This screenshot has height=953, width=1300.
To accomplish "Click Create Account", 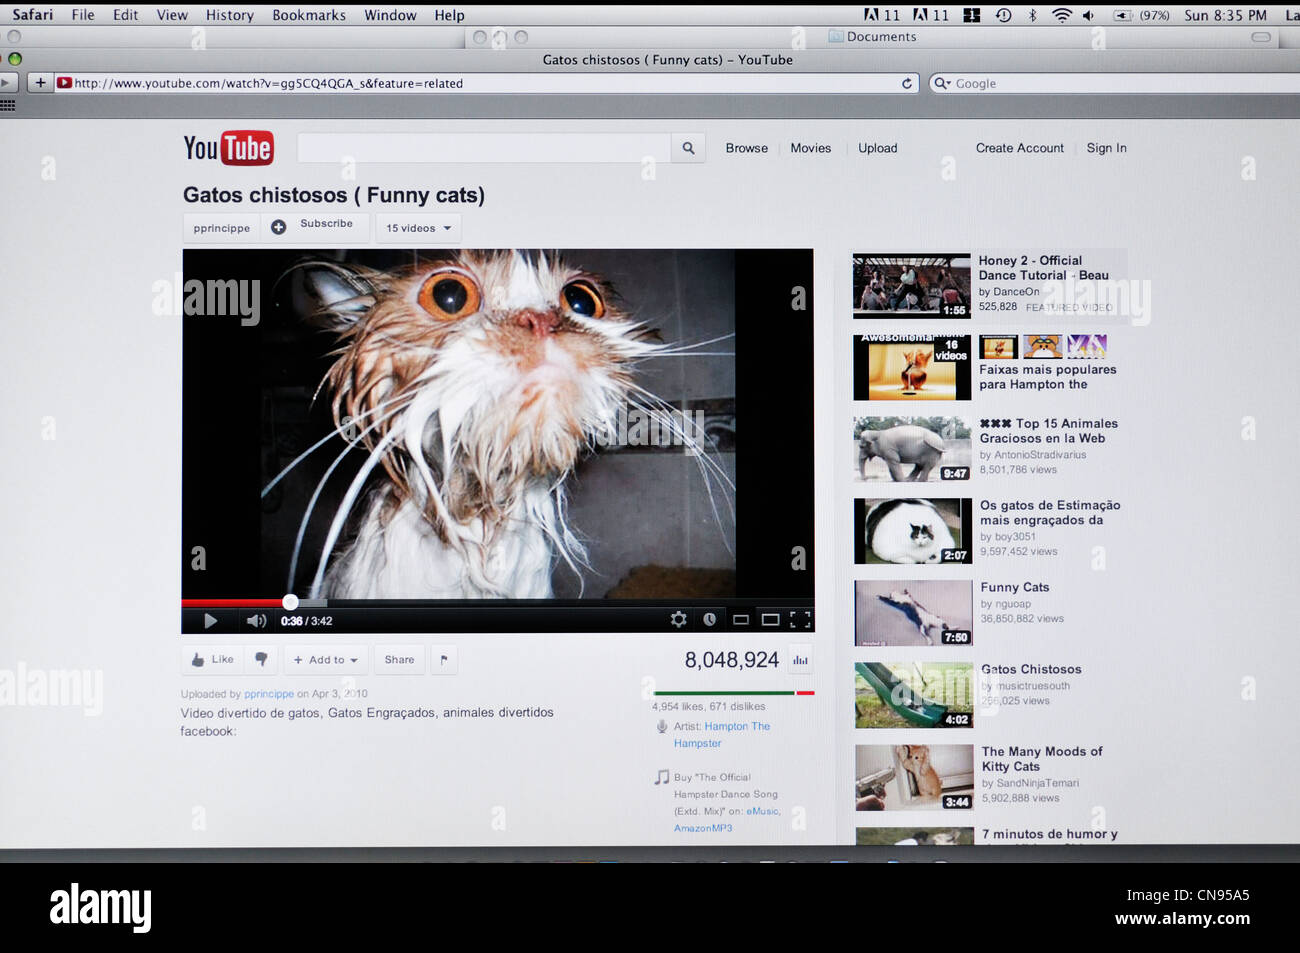I will coord(1020,148).
